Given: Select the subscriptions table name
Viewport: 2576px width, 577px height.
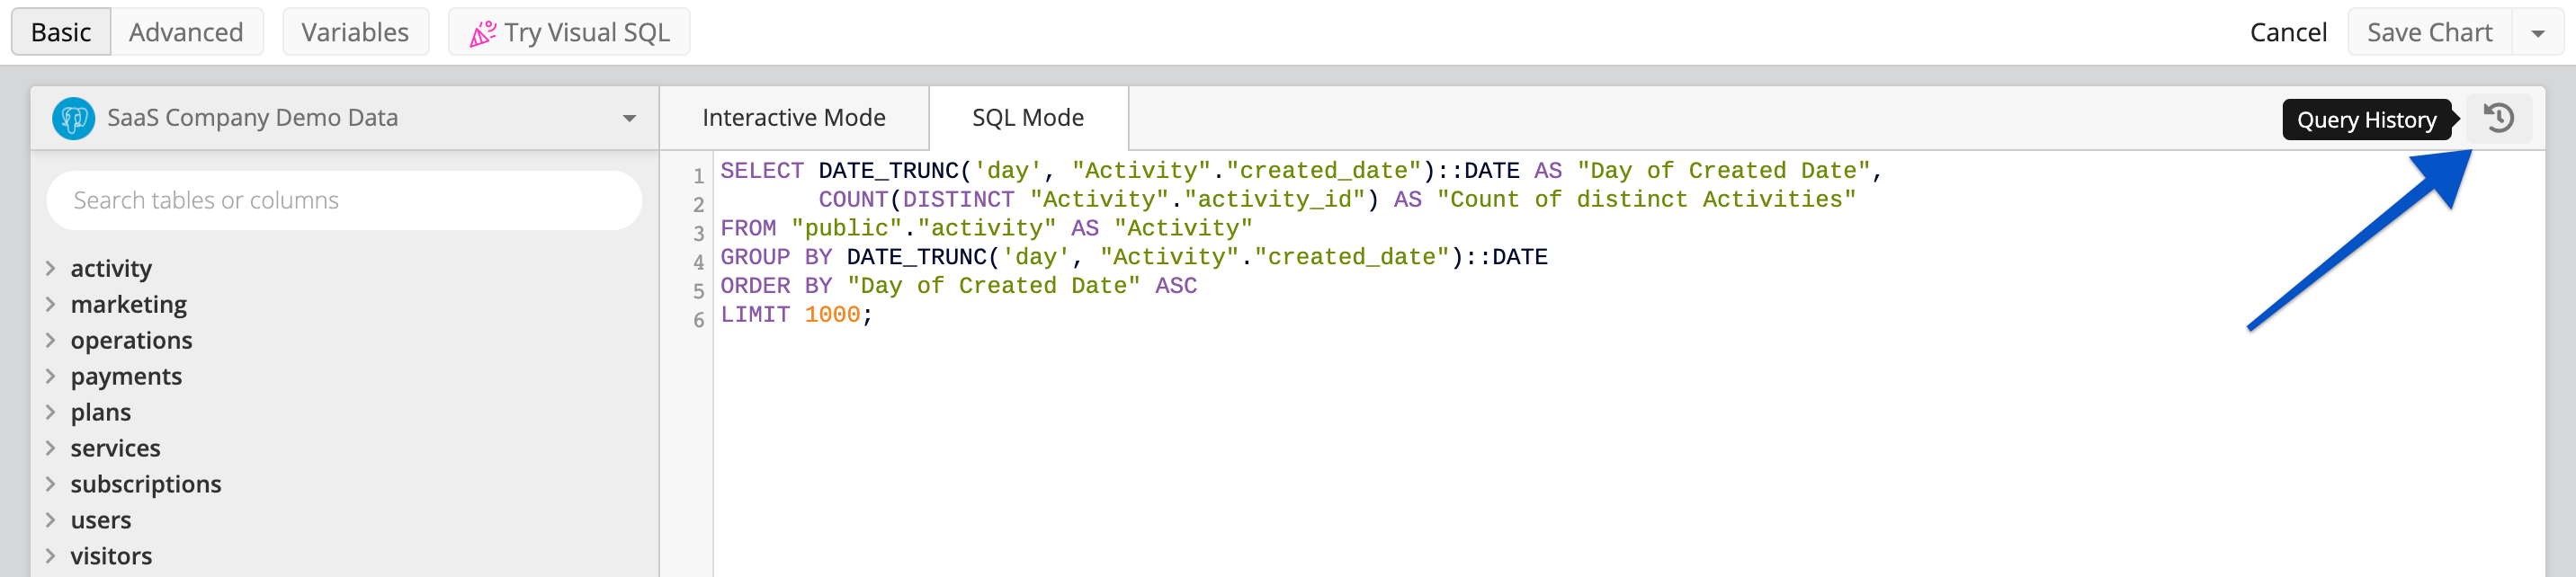Looking at the screenshot, I should (146, 484).
